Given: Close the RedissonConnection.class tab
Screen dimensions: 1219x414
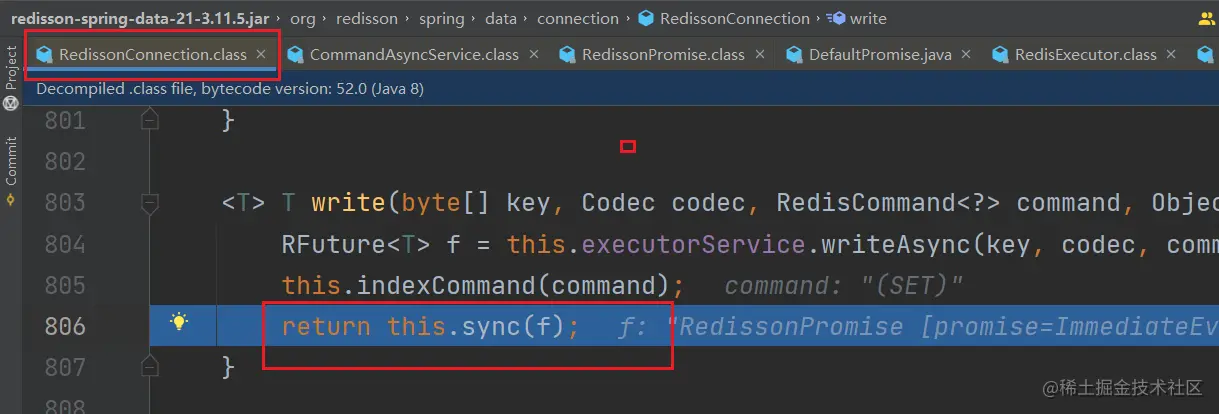Looking at the screenshot, I should pos(262,55).
